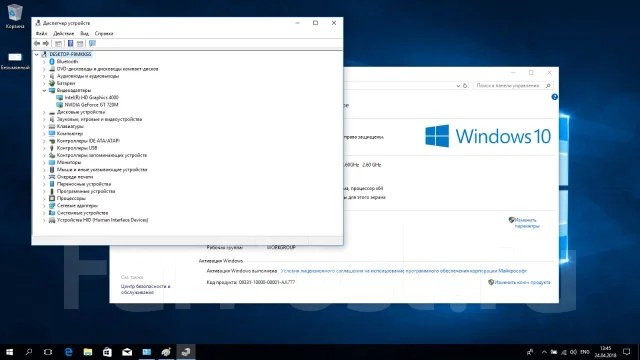The height and width of the screenshot is (360, 640).
Task: Click refresh icon beside System window address bar
Action: pyautogui.click(x=465, y=86)
